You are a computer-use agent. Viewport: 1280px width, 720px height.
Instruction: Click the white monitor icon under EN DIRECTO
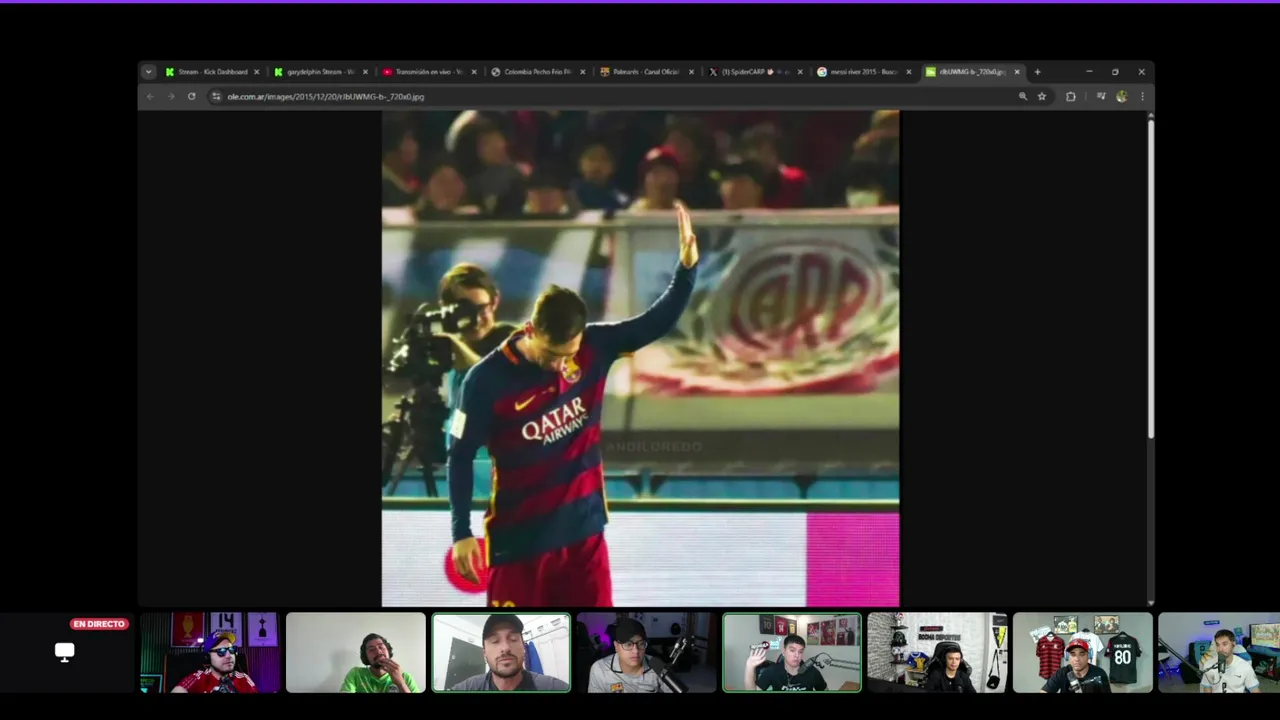pyautogui.click(x=64, y=653)
